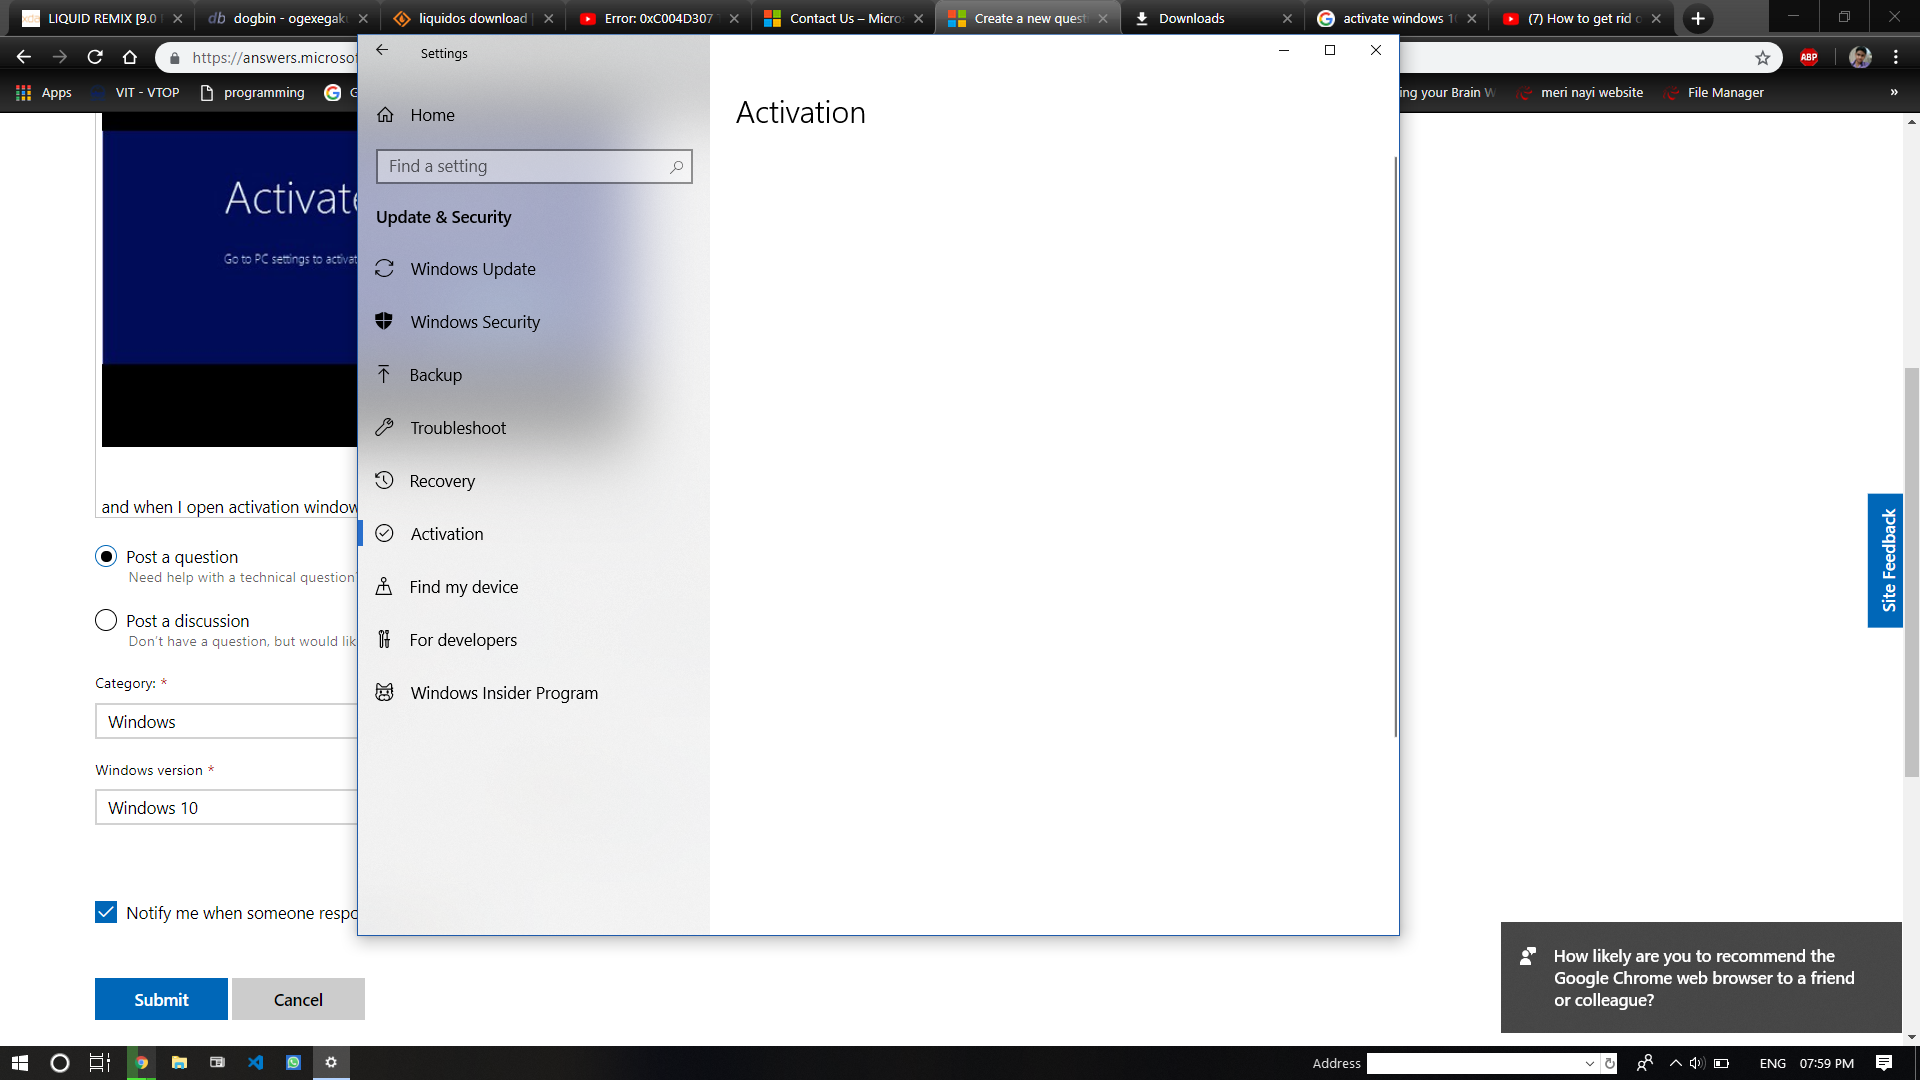Open VIT - VTOP bookmark
1920x1080 pixels.
pos(136,92)
